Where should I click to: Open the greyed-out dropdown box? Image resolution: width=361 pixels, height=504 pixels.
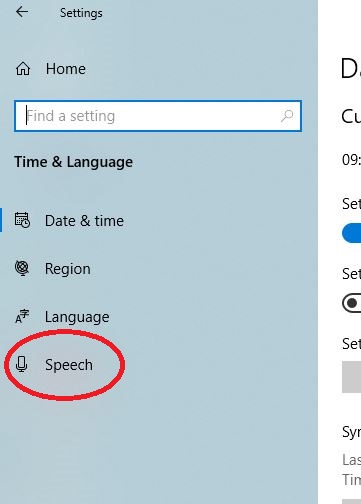click(x=351, y=377)
